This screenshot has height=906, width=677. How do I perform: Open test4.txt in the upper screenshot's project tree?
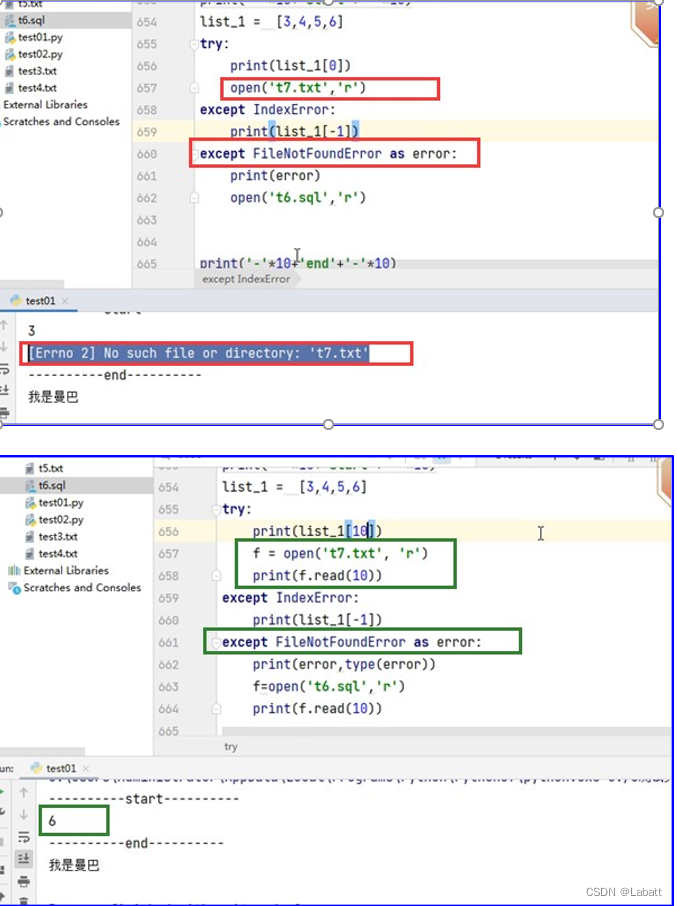tap(37, 88)
